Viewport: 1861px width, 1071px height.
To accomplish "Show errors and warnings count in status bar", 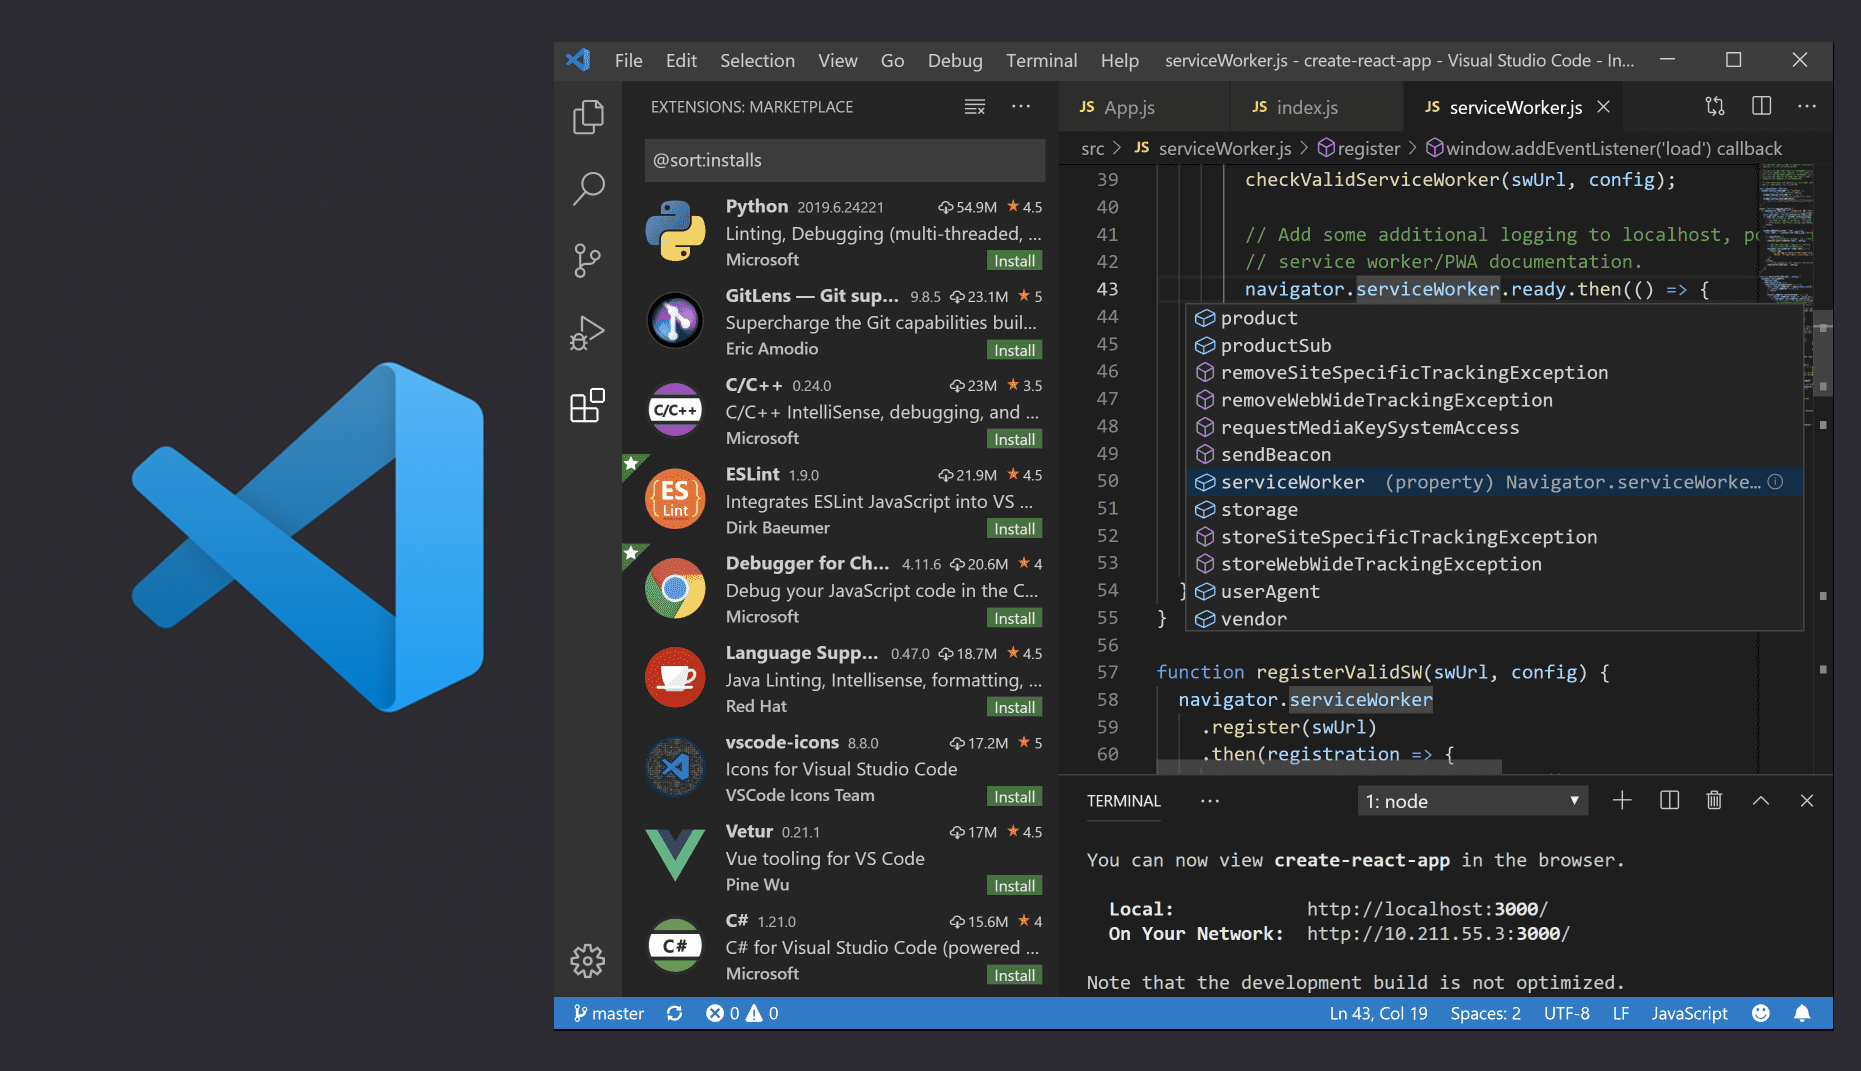I will 742,1013.
